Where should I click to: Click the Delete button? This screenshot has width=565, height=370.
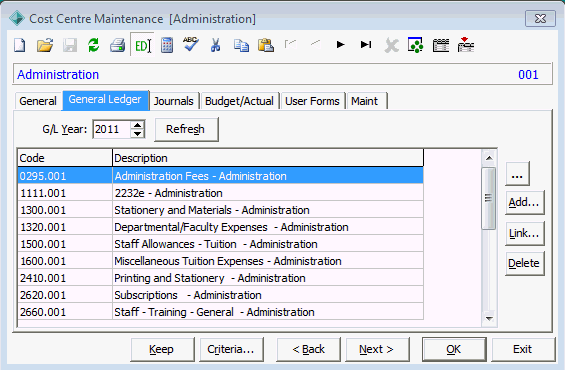point(524,264)
